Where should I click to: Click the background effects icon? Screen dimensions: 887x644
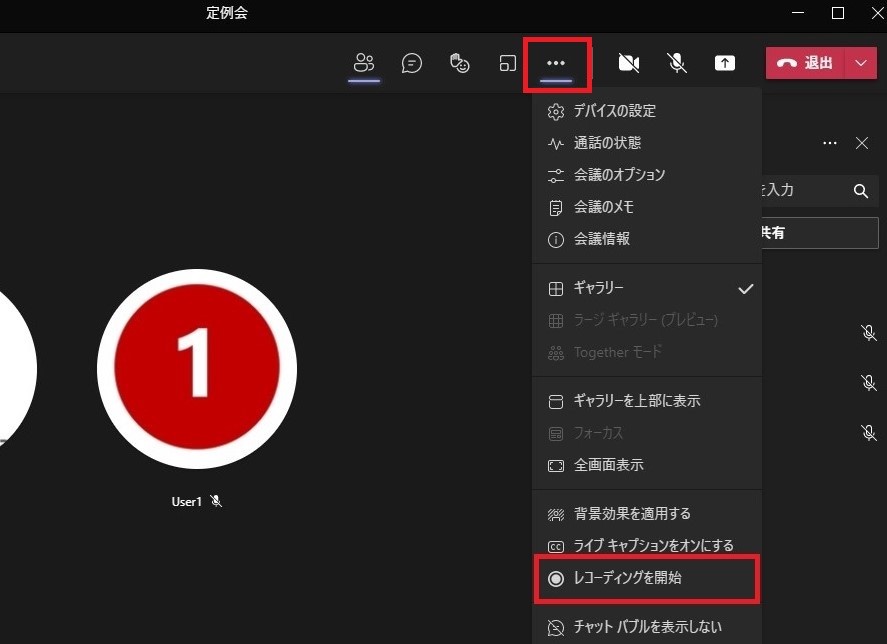556,514
